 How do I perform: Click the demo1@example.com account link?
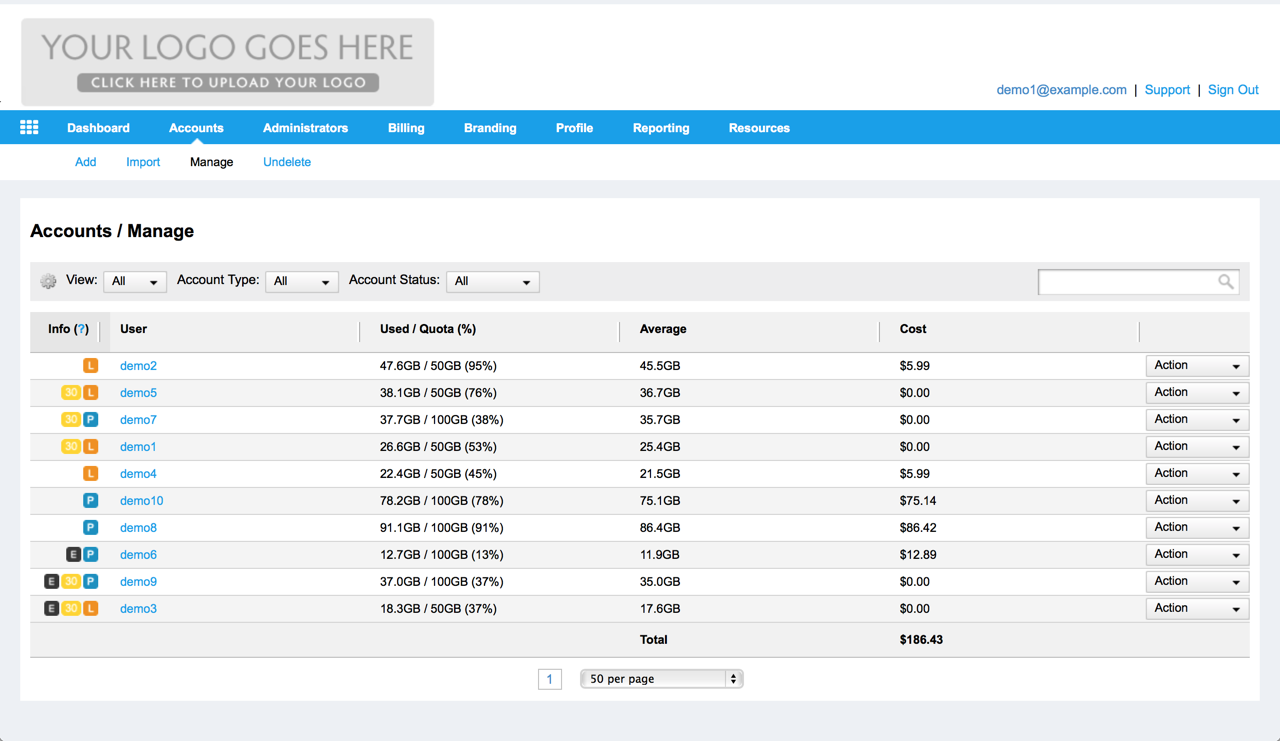[1062, 90]
